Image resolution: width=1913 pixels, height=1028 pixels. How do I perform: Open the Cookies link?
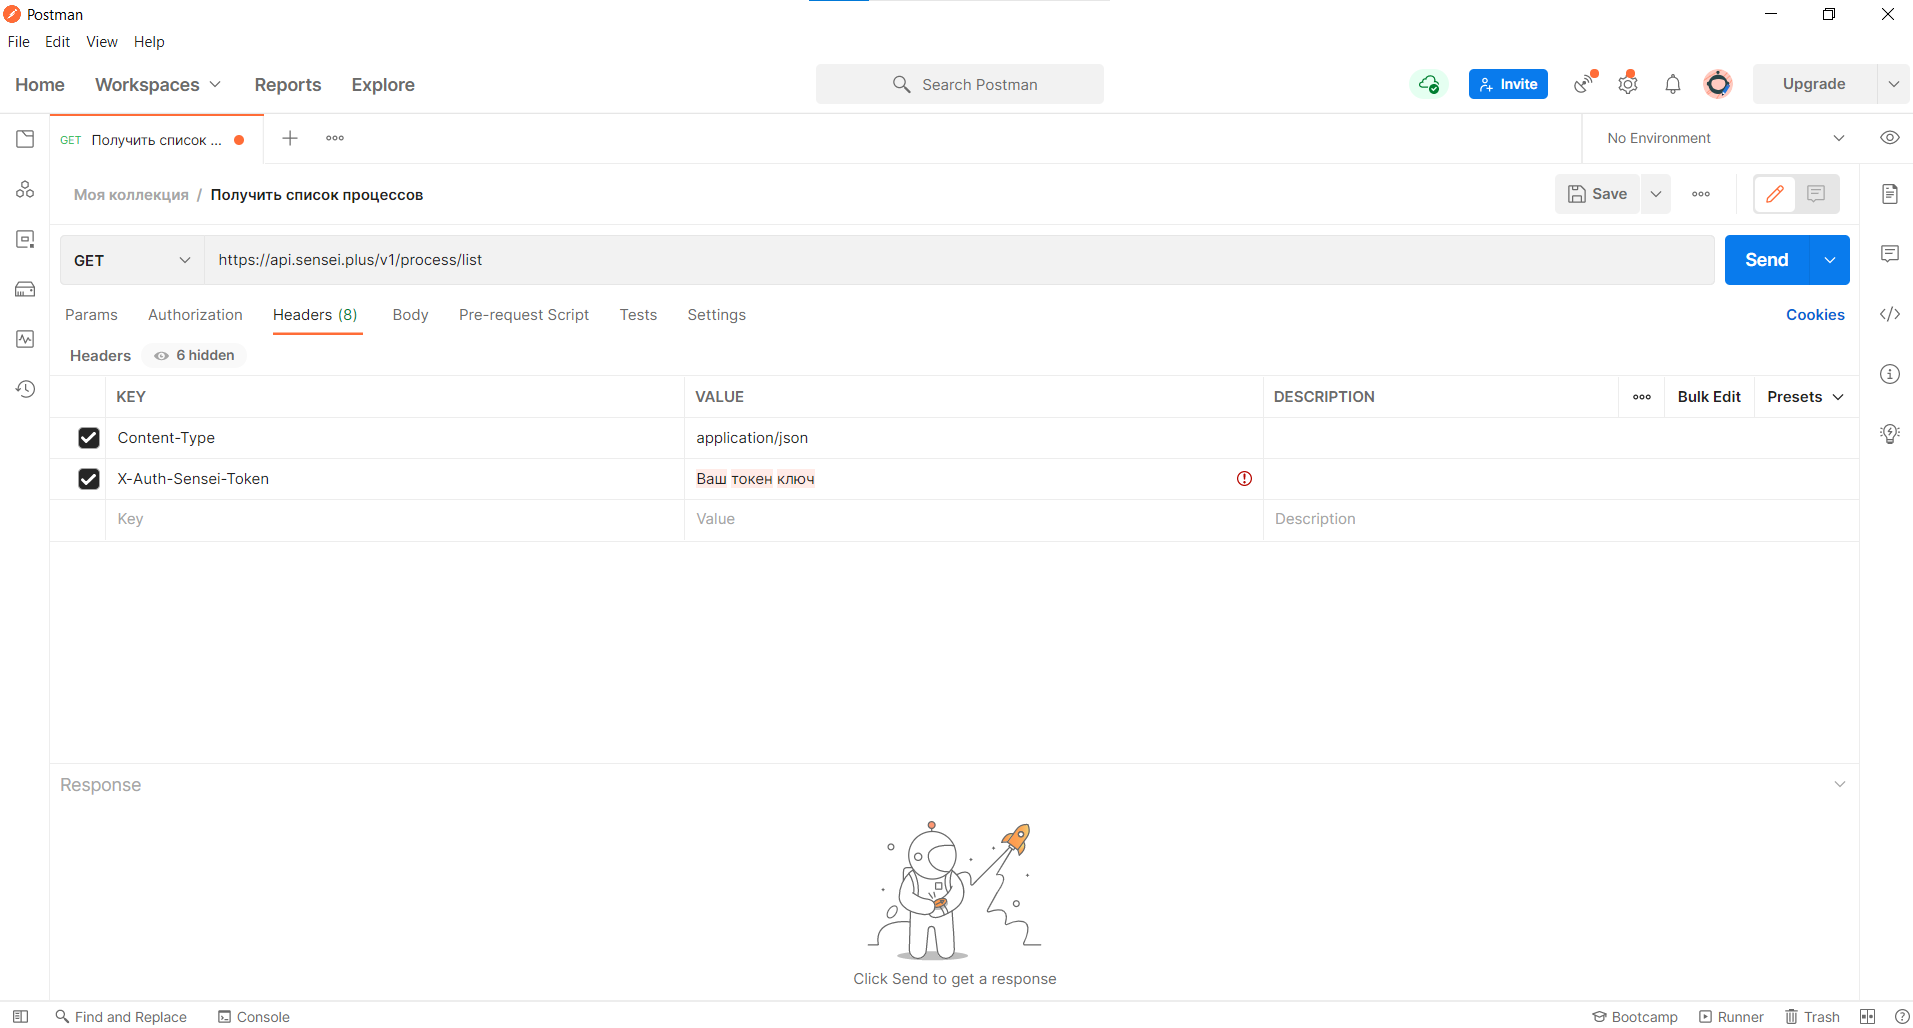[1815, 315]
